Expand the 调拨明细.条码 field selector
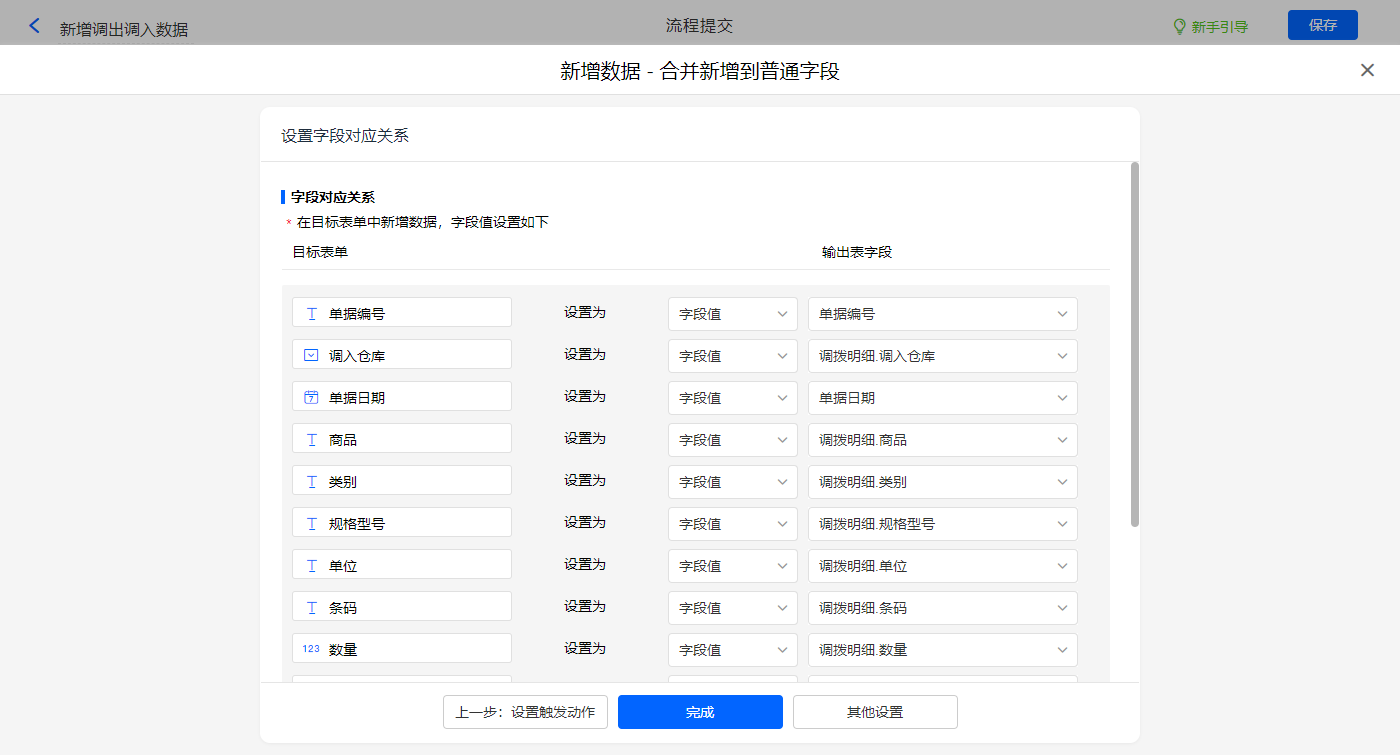1400x755 pixels. pyautogui.click(x=942, y=607)
